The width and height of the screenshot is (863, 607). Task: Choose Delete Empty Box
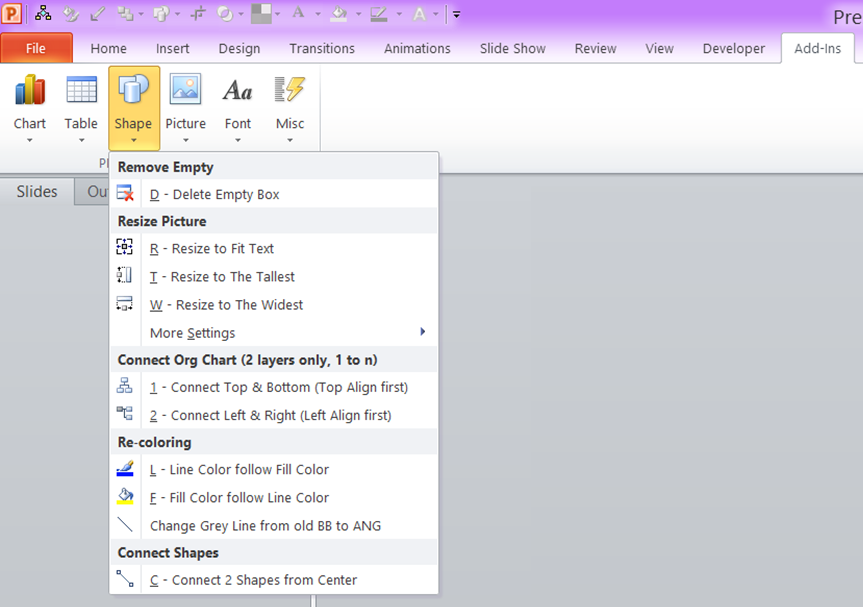214,194
